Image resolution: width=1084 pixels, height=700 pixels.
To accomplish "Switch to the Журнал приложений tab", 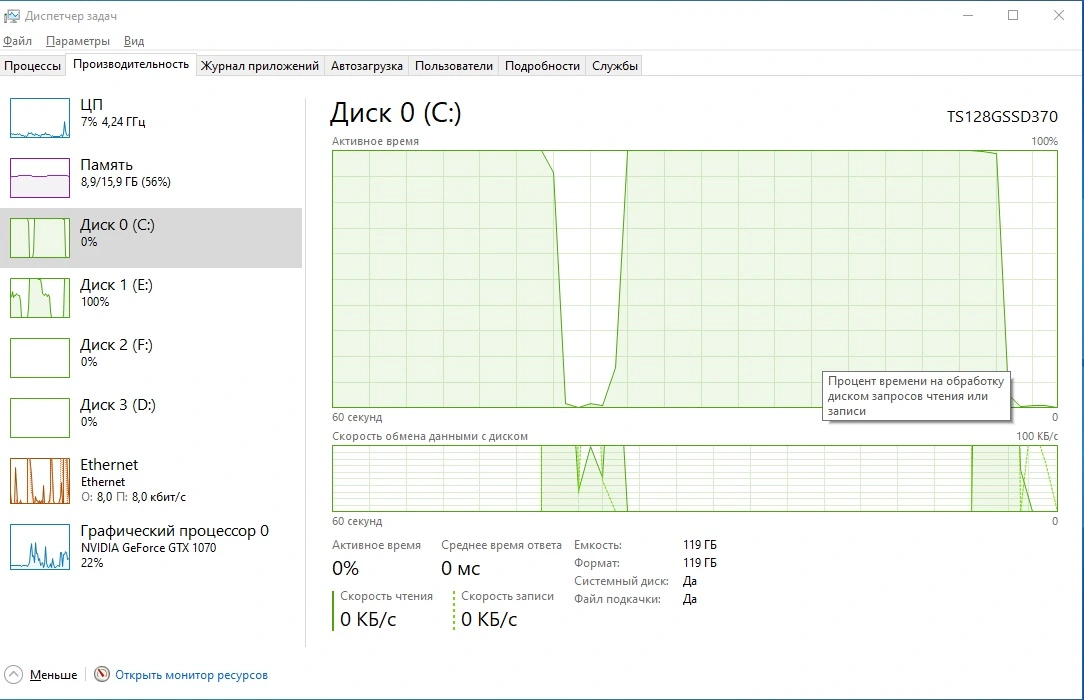I will click(260, 66).
